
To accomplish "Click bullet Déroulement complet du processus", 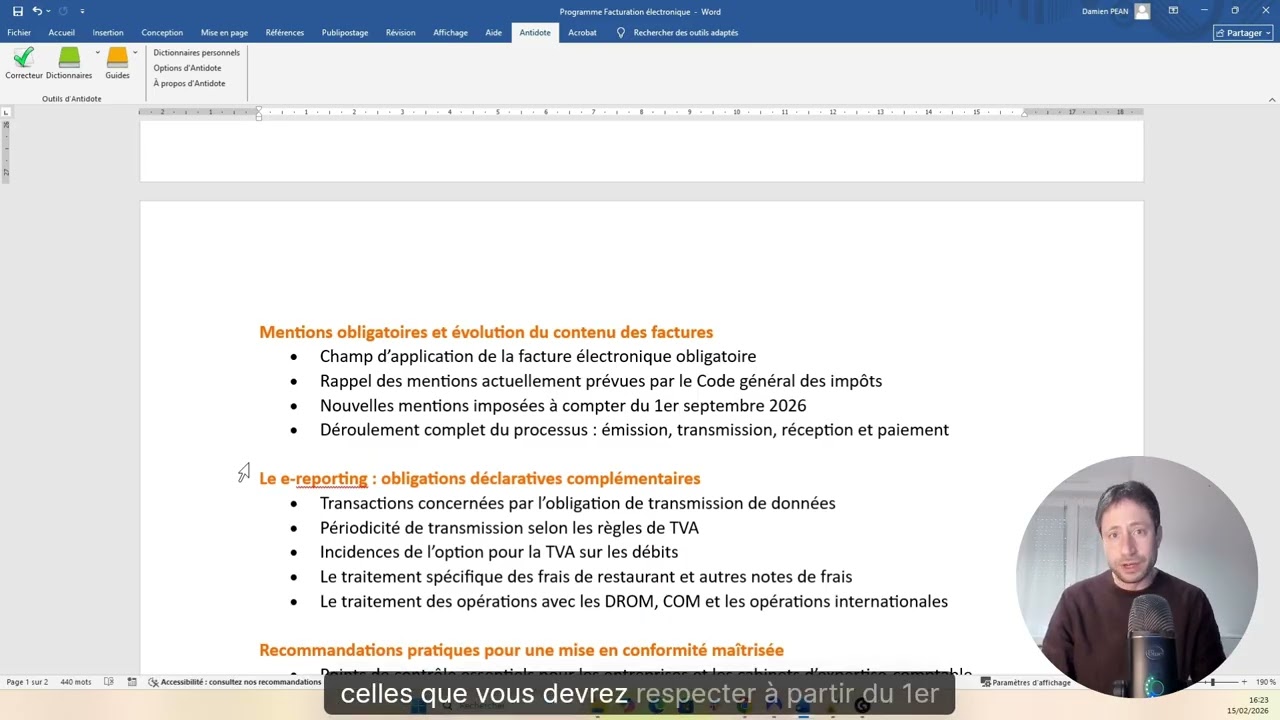I will tap(634, 430).
